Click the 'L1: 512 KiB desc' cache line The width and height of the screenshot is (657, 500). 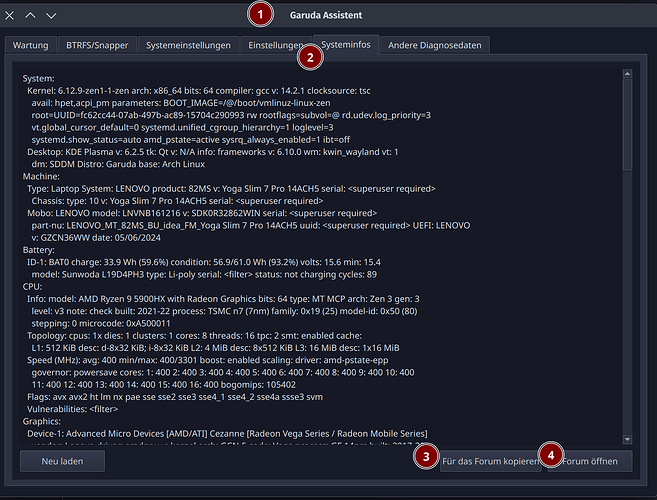215,348
